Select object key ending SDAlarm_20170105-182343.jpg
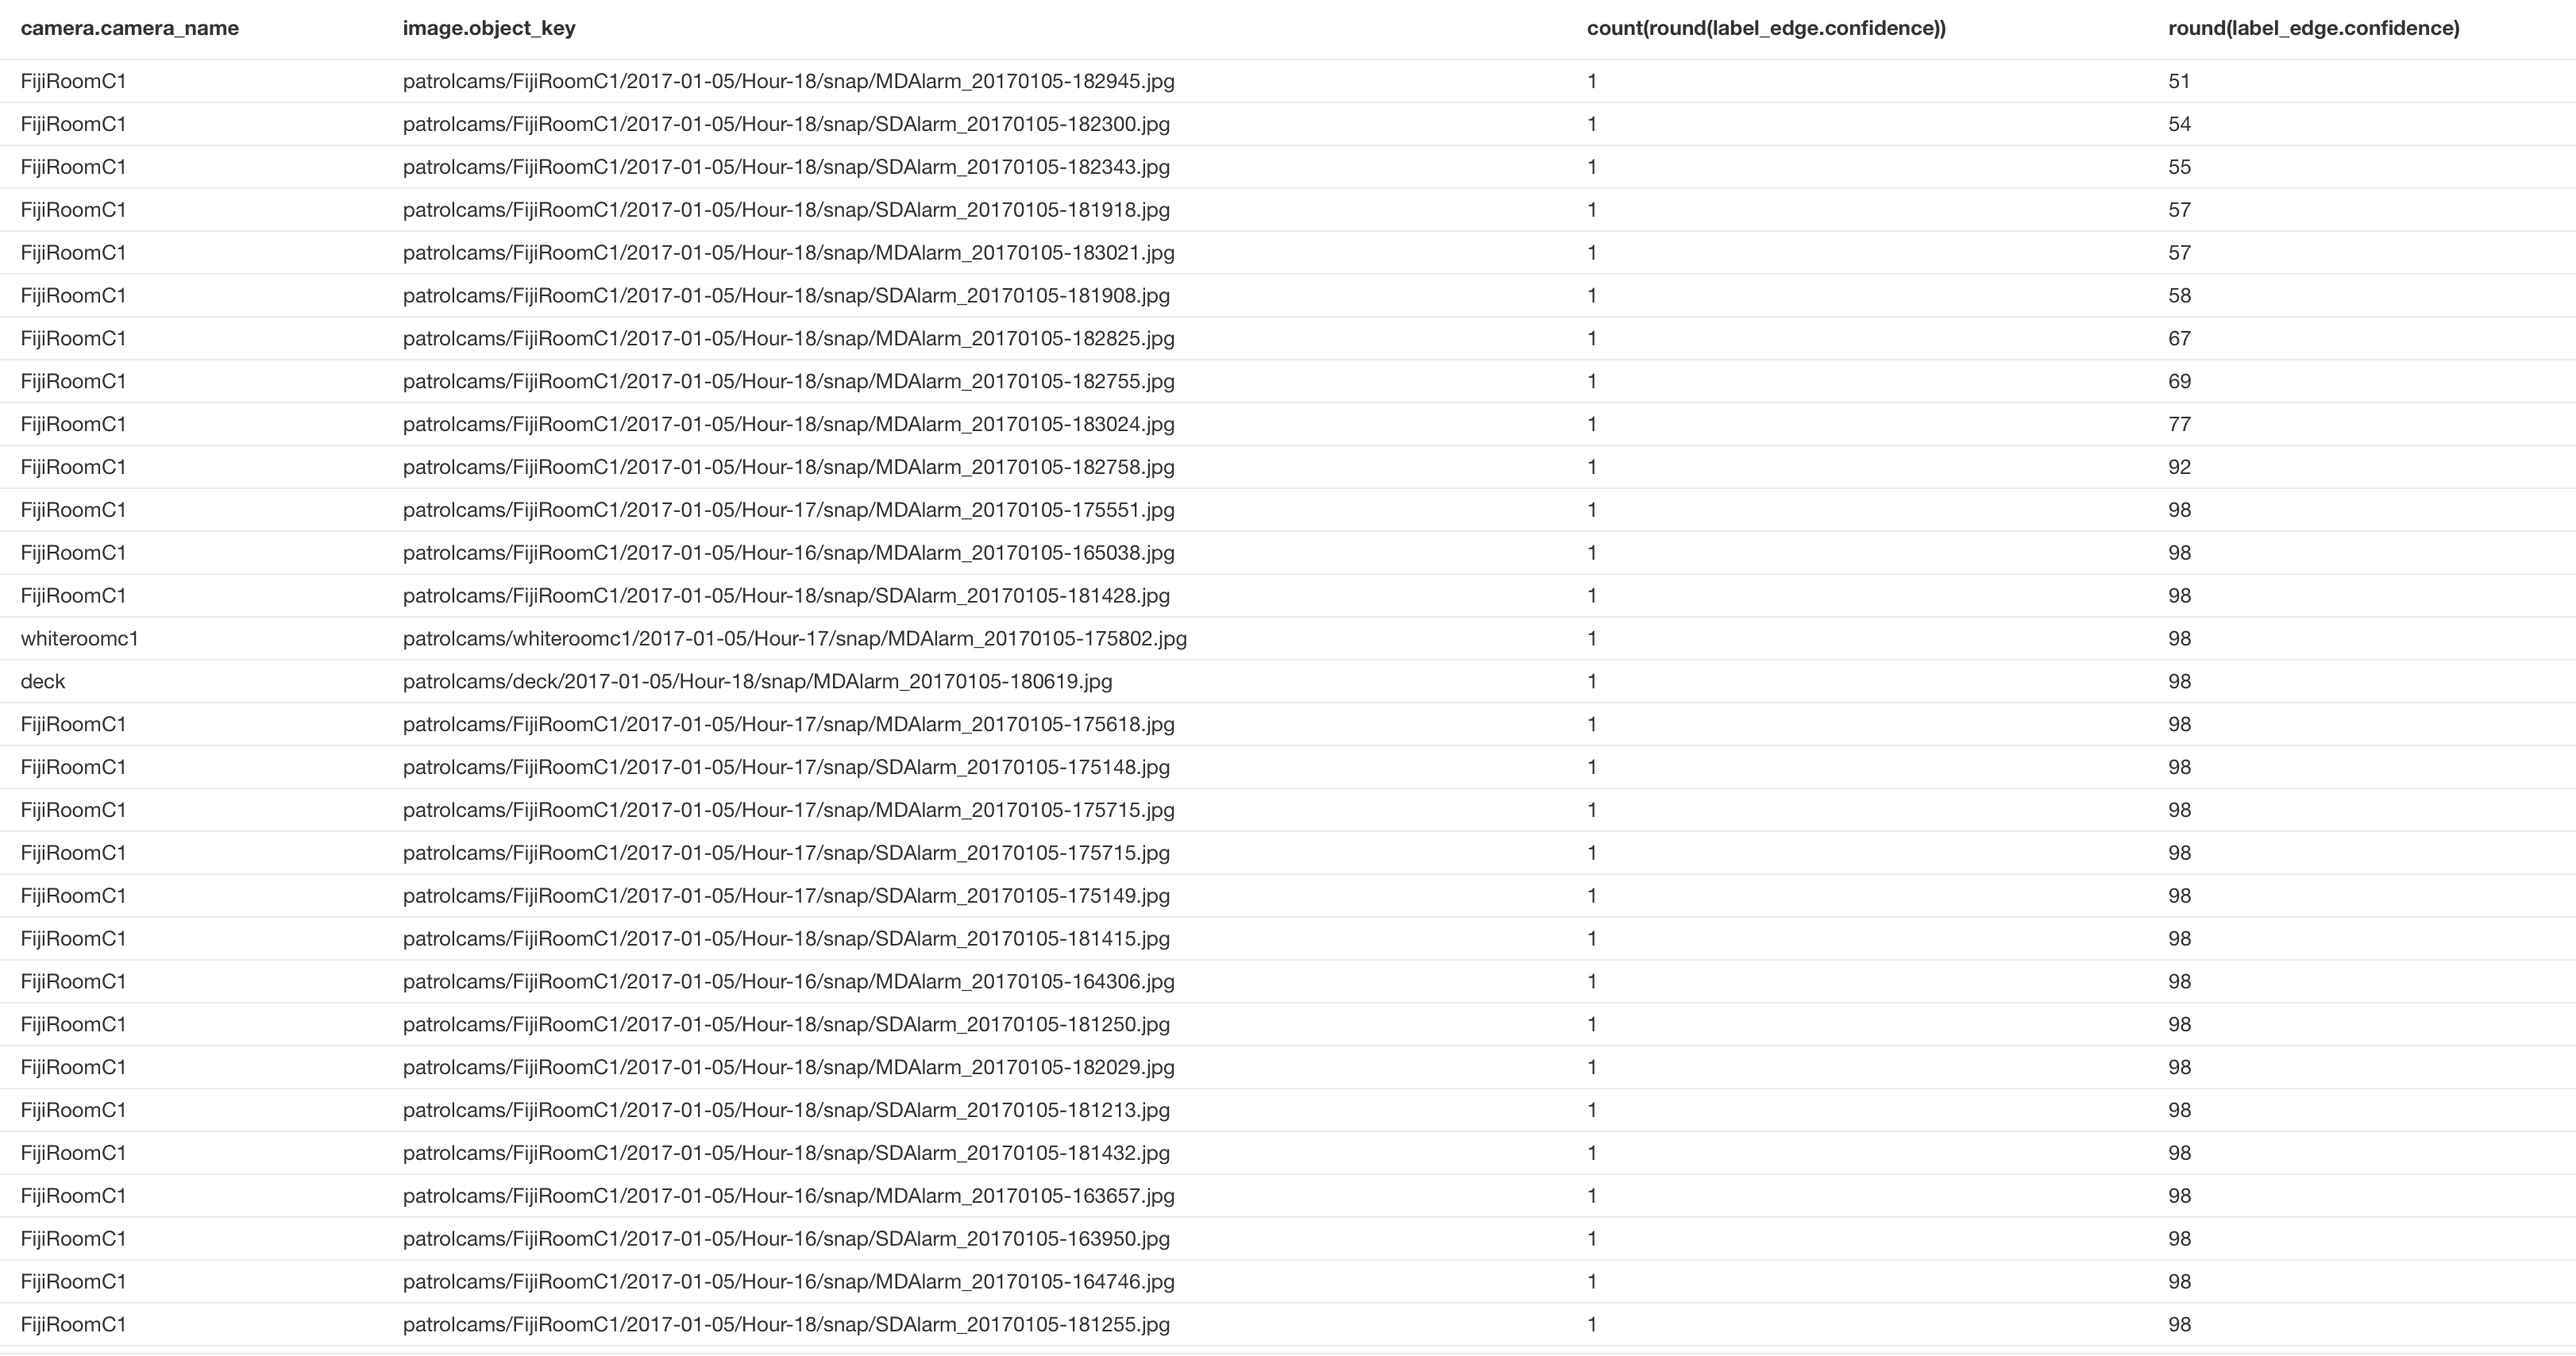Image resolution: width=2576 pixels, height=1356 pixels. pos(786,167)
